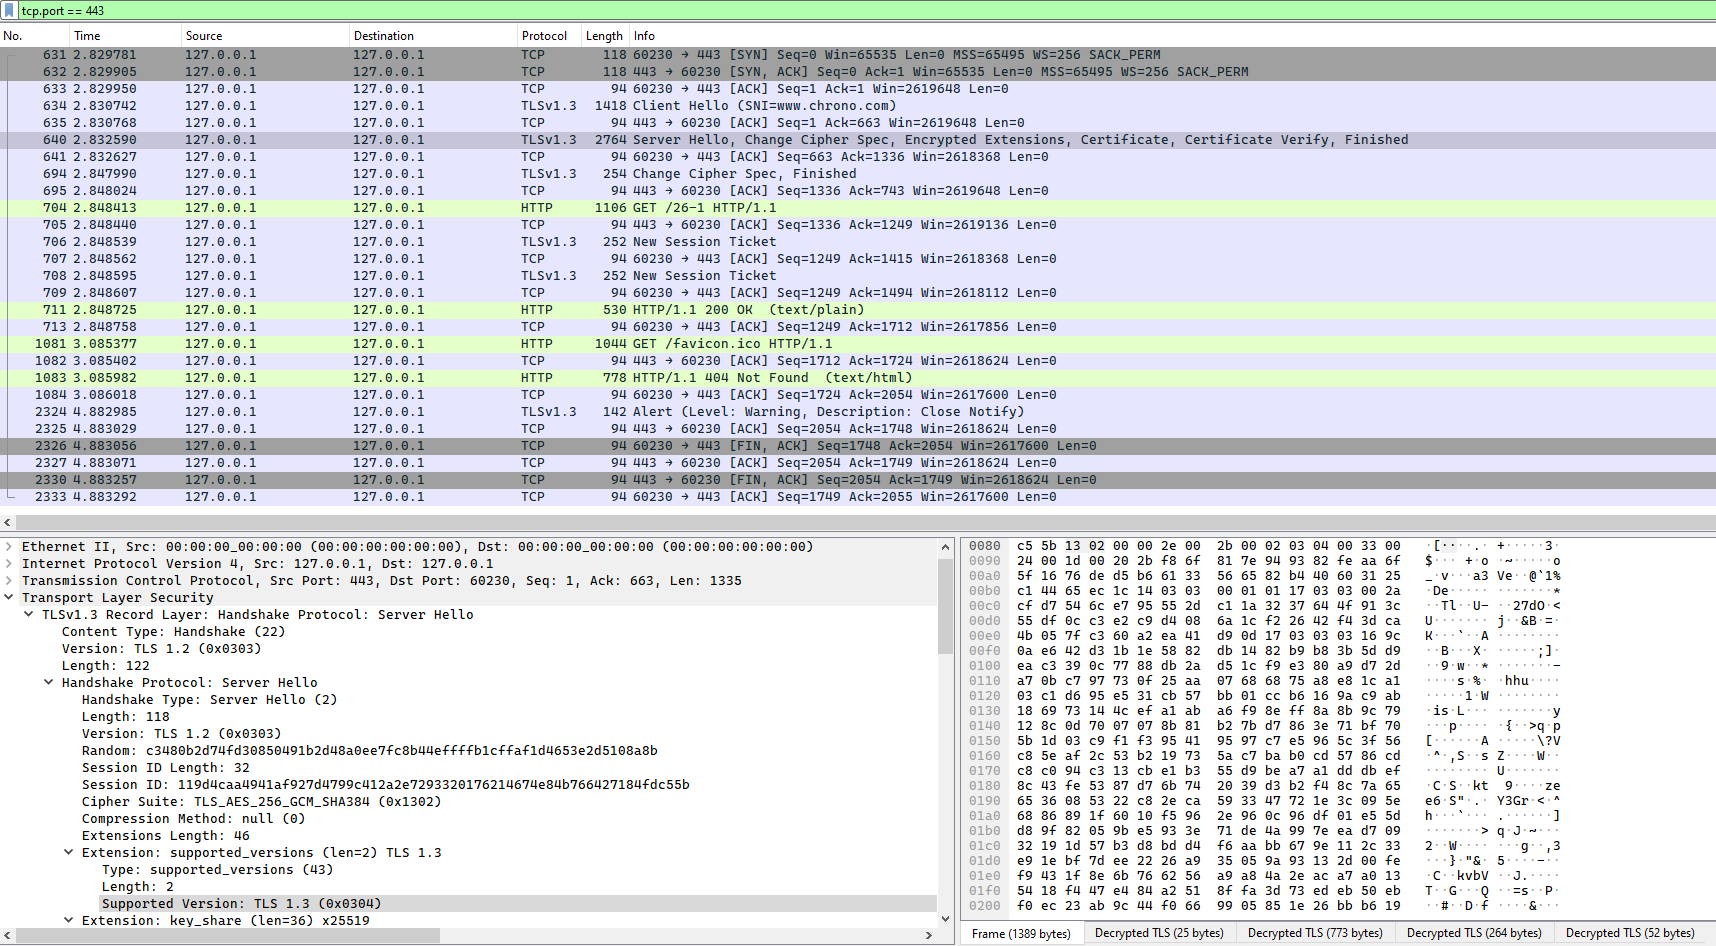This screenshot has width=1716, height=946.
Task: Click the Cipher Suite TLS_AES_256_GCM_SHA384 line
Action: 261,801
